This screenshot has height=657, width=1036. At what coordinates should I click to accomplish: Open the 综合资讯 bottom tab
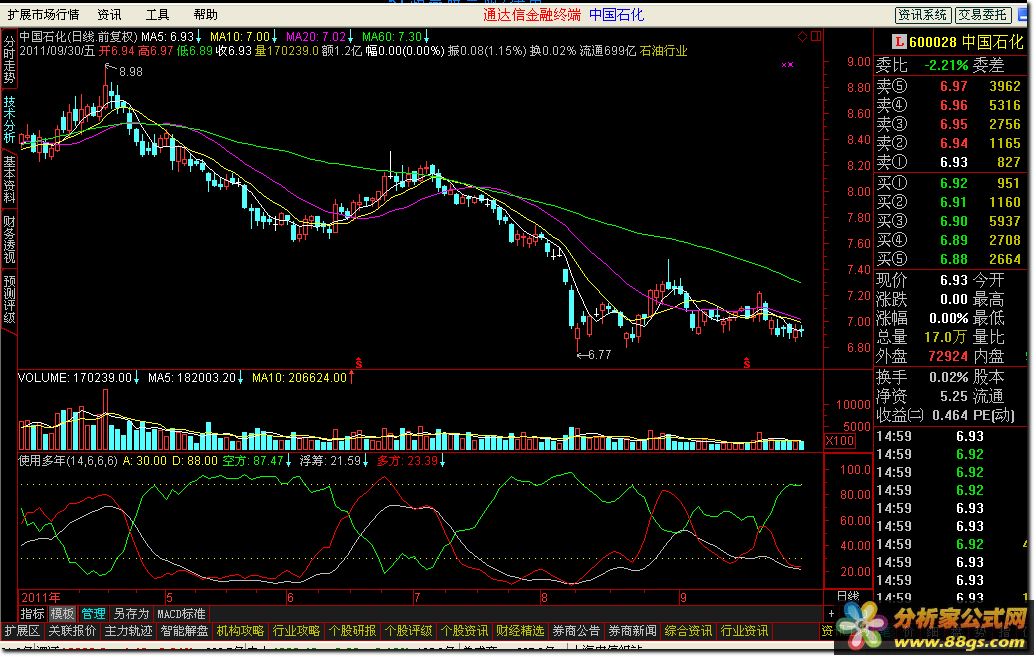[x=688, y=631]
